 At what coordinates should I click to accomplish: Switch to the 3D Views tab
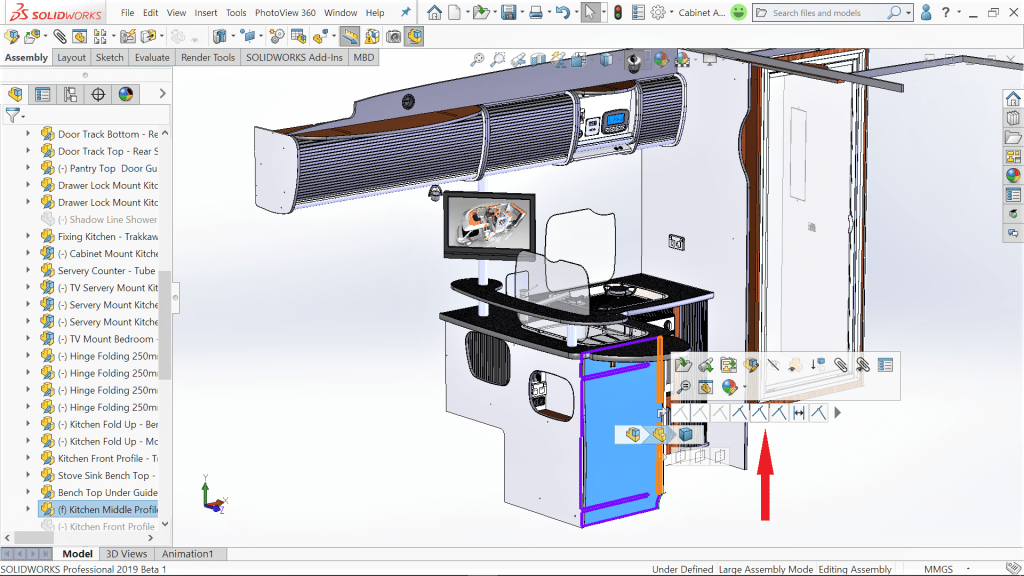126,553
